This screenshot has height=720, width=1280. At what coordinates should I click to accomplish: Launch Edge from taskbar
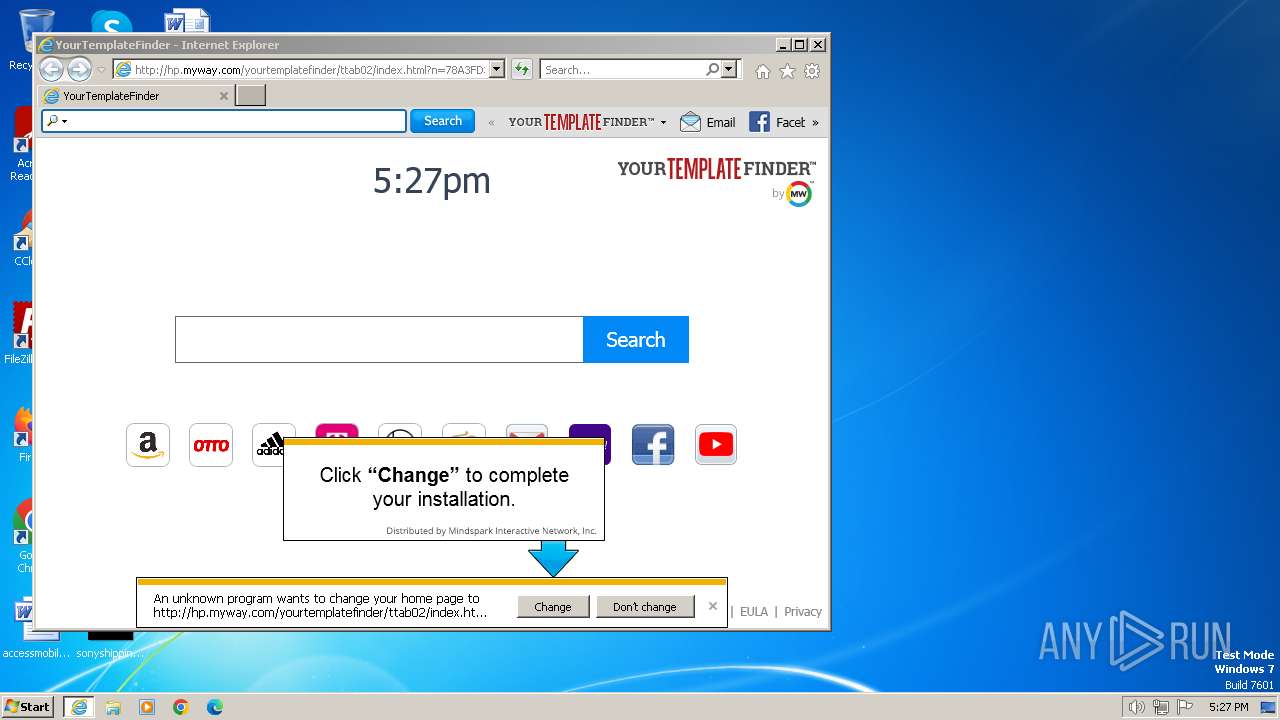215,707
